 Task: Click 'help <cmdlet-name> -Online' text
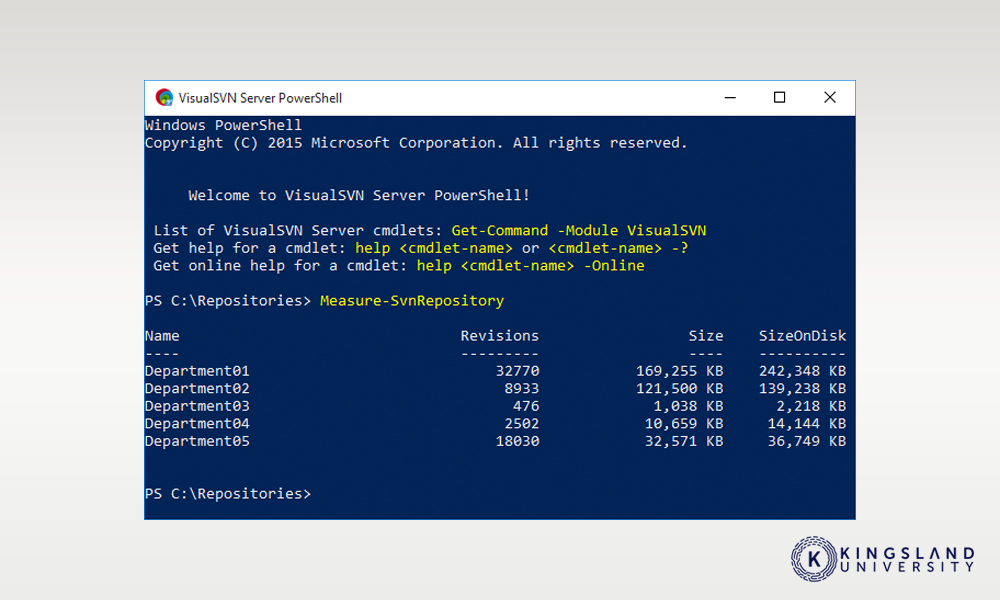click(x=531, y=265)
